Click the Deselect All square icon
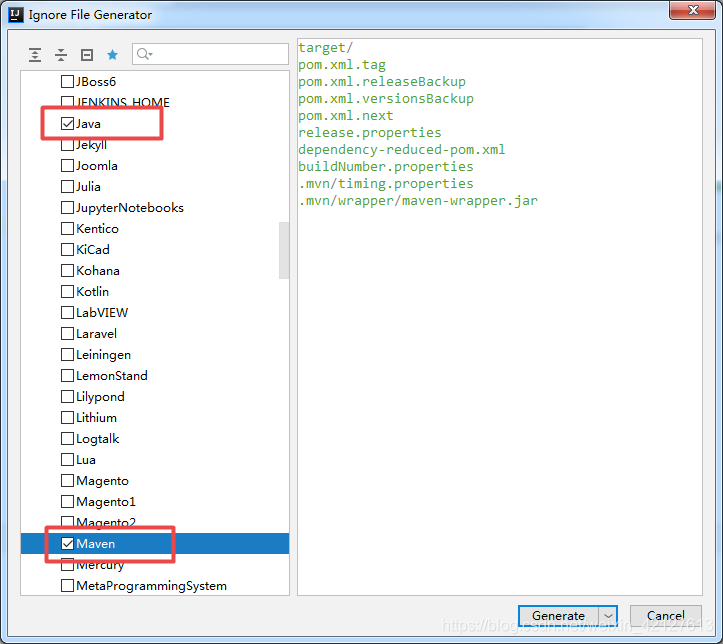This screenshot has width=723, height=644. click(x=87, y=55)
